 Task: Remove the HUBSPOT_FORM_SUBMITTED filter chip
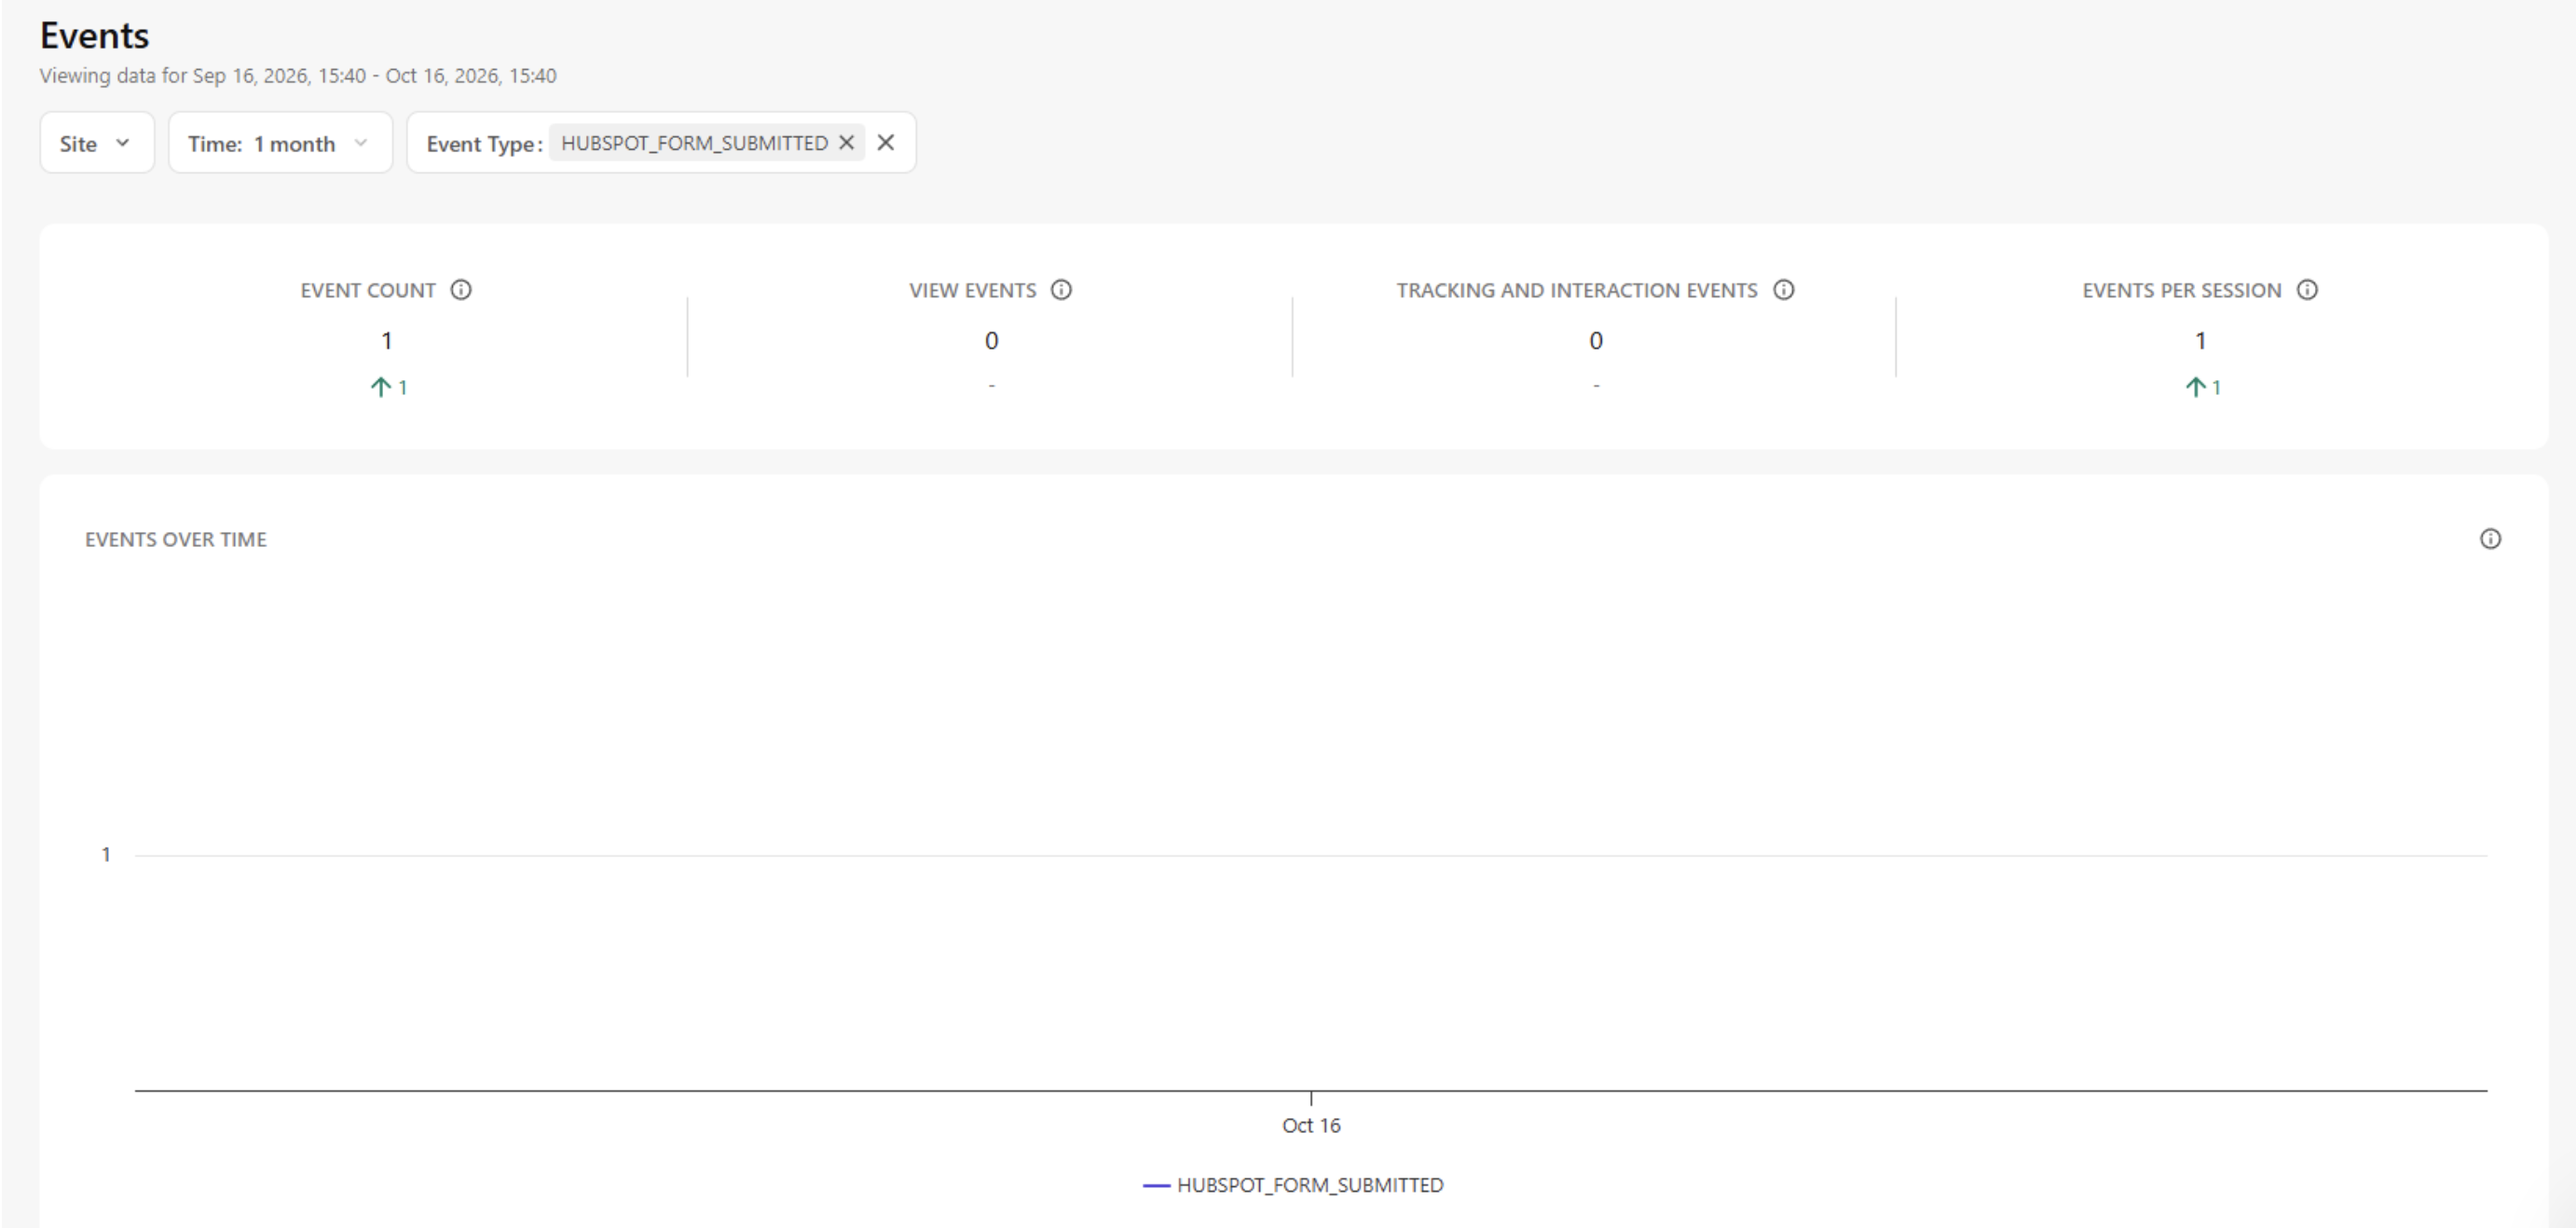(846, 143)
